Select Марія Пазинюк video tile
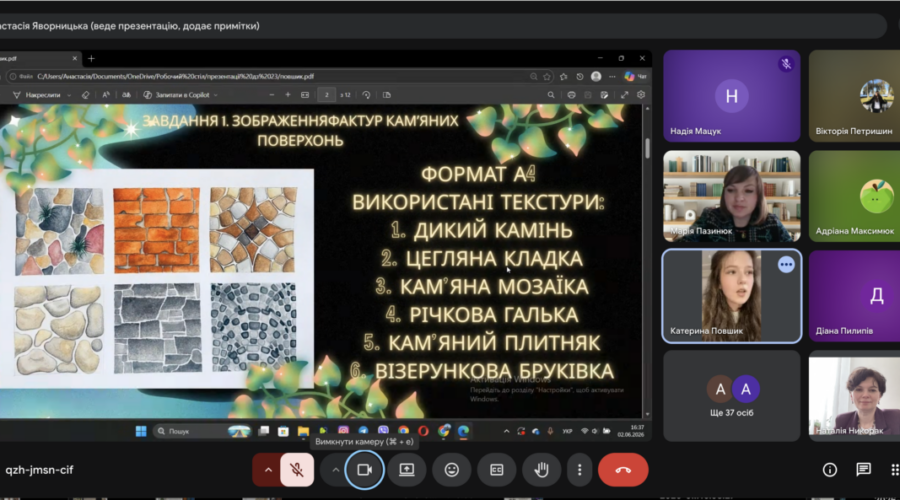The height and width of the screenshot is (500, 900). (731, 196)
